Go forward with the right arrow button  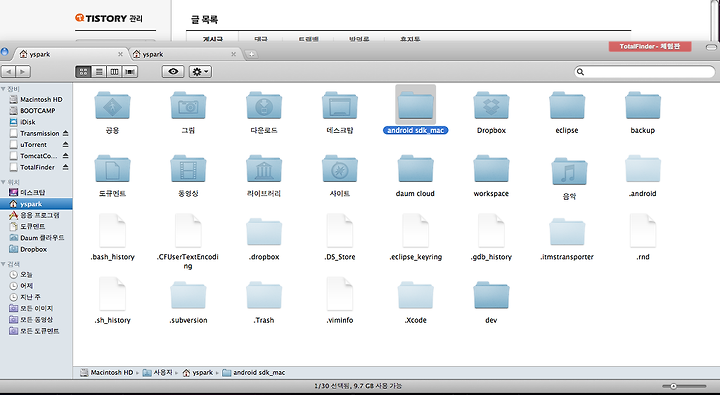point(23,72)
